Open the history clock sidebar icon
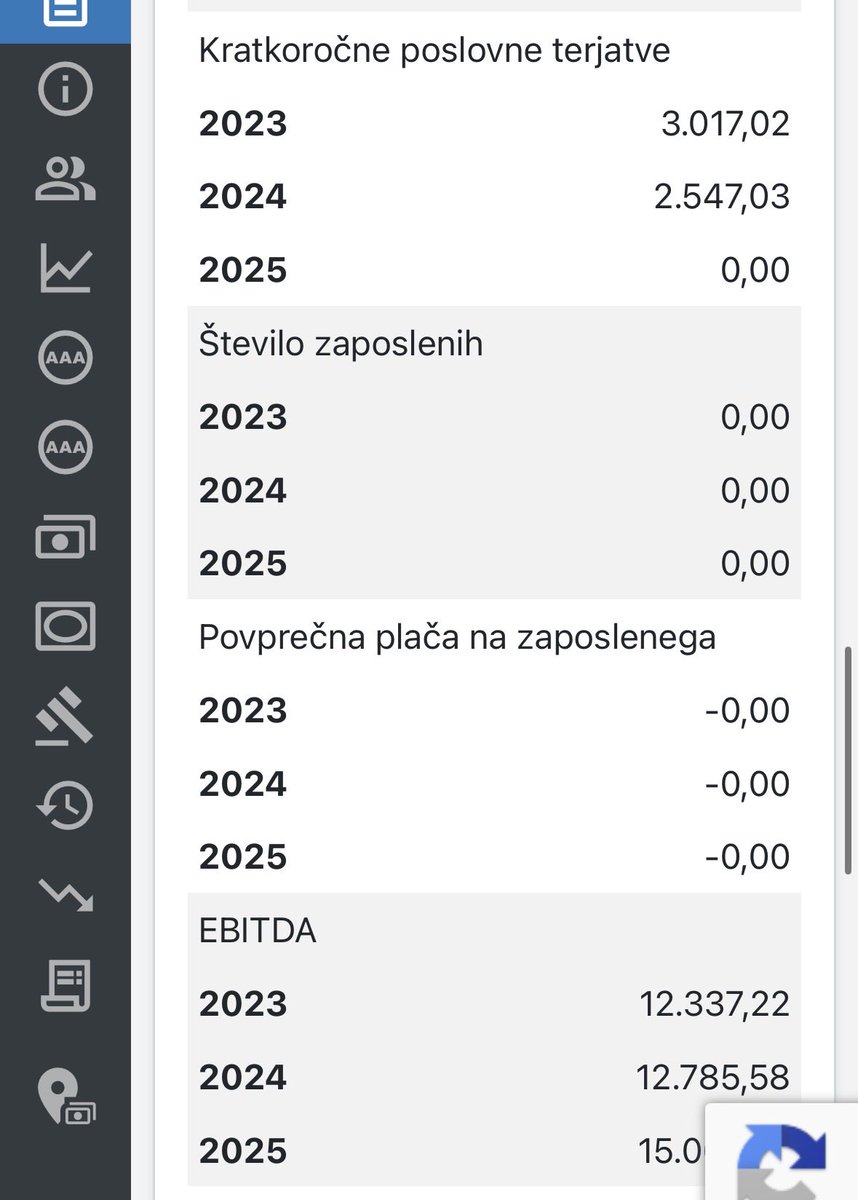Viewport: 858px width, 1200px height. tap(65, 805)
